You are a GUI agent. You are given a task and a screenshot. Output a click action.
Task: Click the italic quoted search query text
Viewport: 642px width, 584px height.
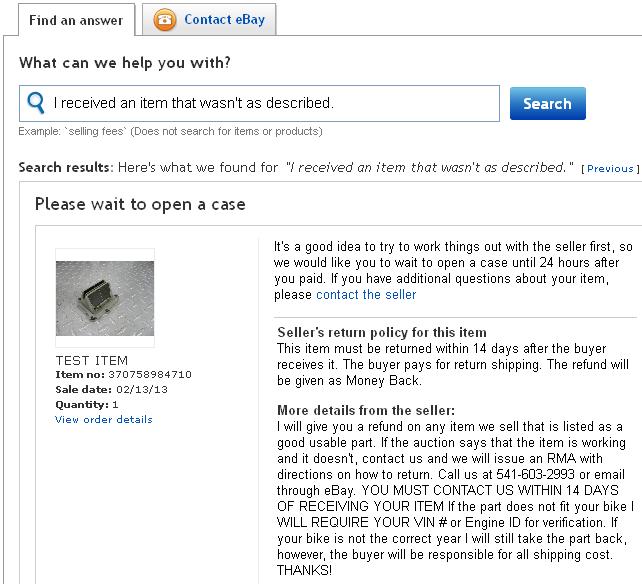430,167
